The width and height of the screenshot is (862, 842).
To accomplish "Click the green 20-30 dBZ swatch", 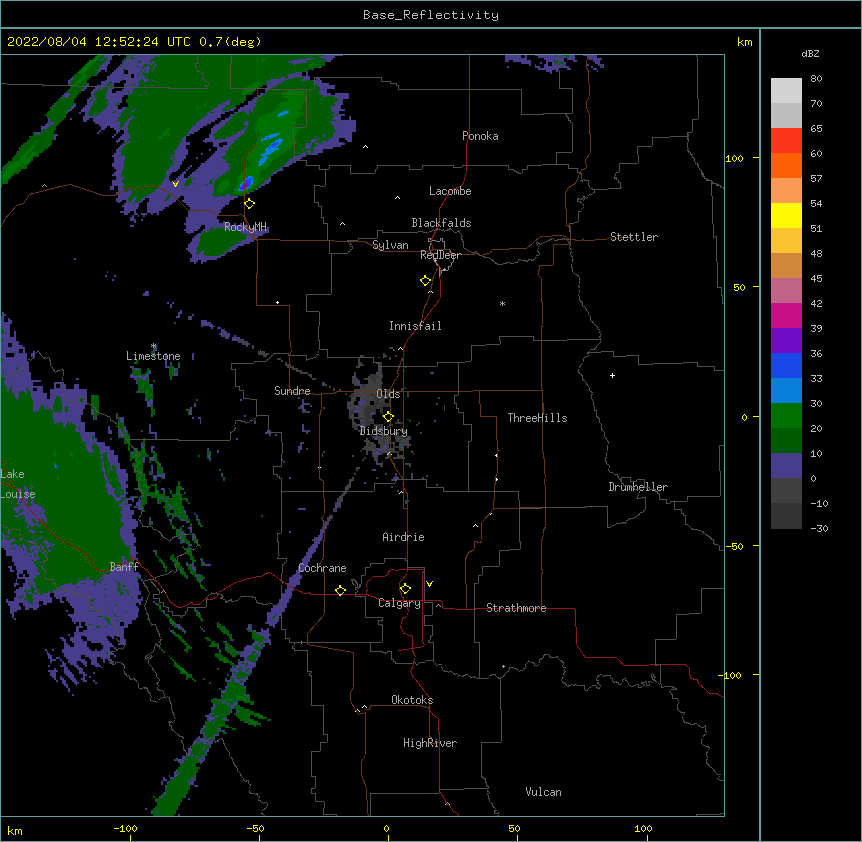I will (x=786, y=416).
